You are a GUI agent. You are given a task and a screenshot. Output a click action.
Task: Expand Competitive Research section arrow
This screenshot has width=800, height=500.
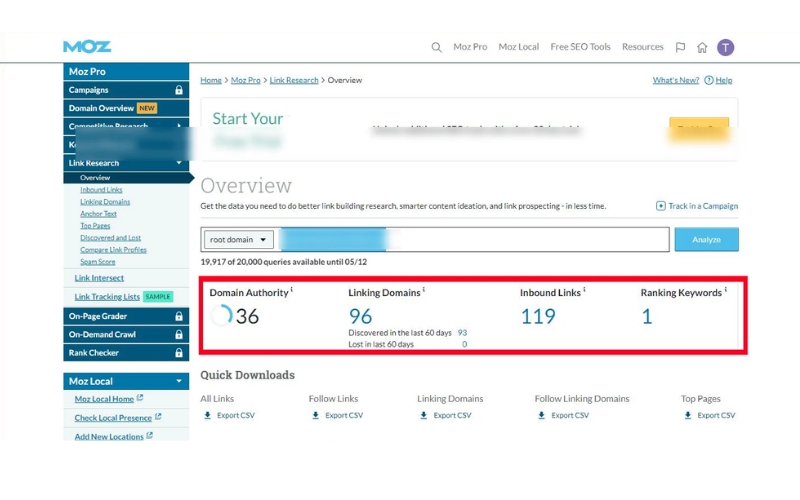(179, 126)
